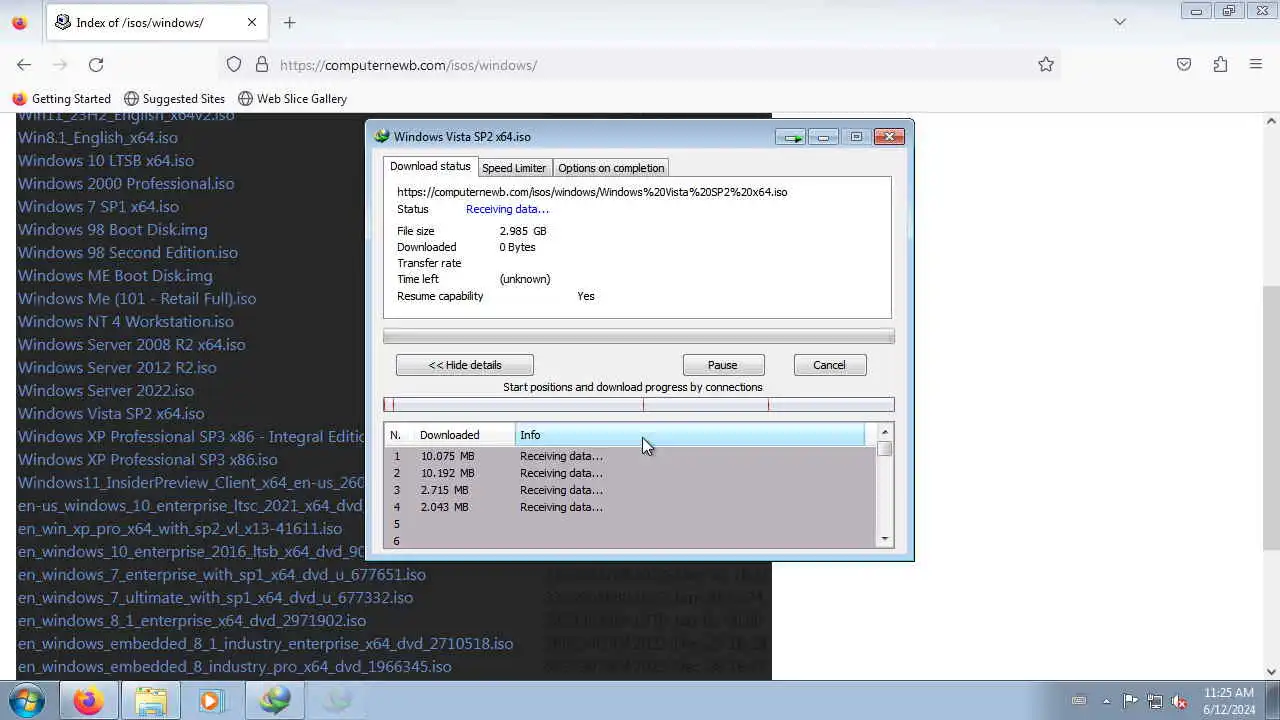This screenshot has width=1280, height=720.
Task: Click the green arrow button in download dialog title bar
Action: coord(791,137)
